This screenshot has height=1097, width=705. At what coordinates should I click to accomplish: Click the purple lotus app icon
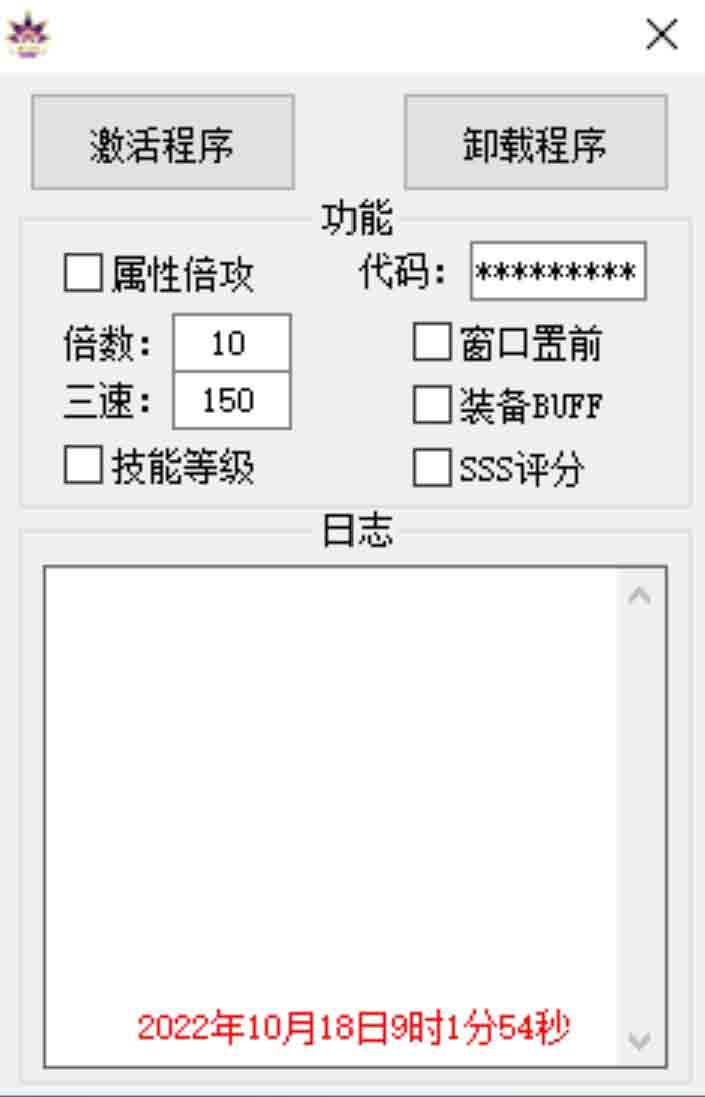click(x=28, y=35)
